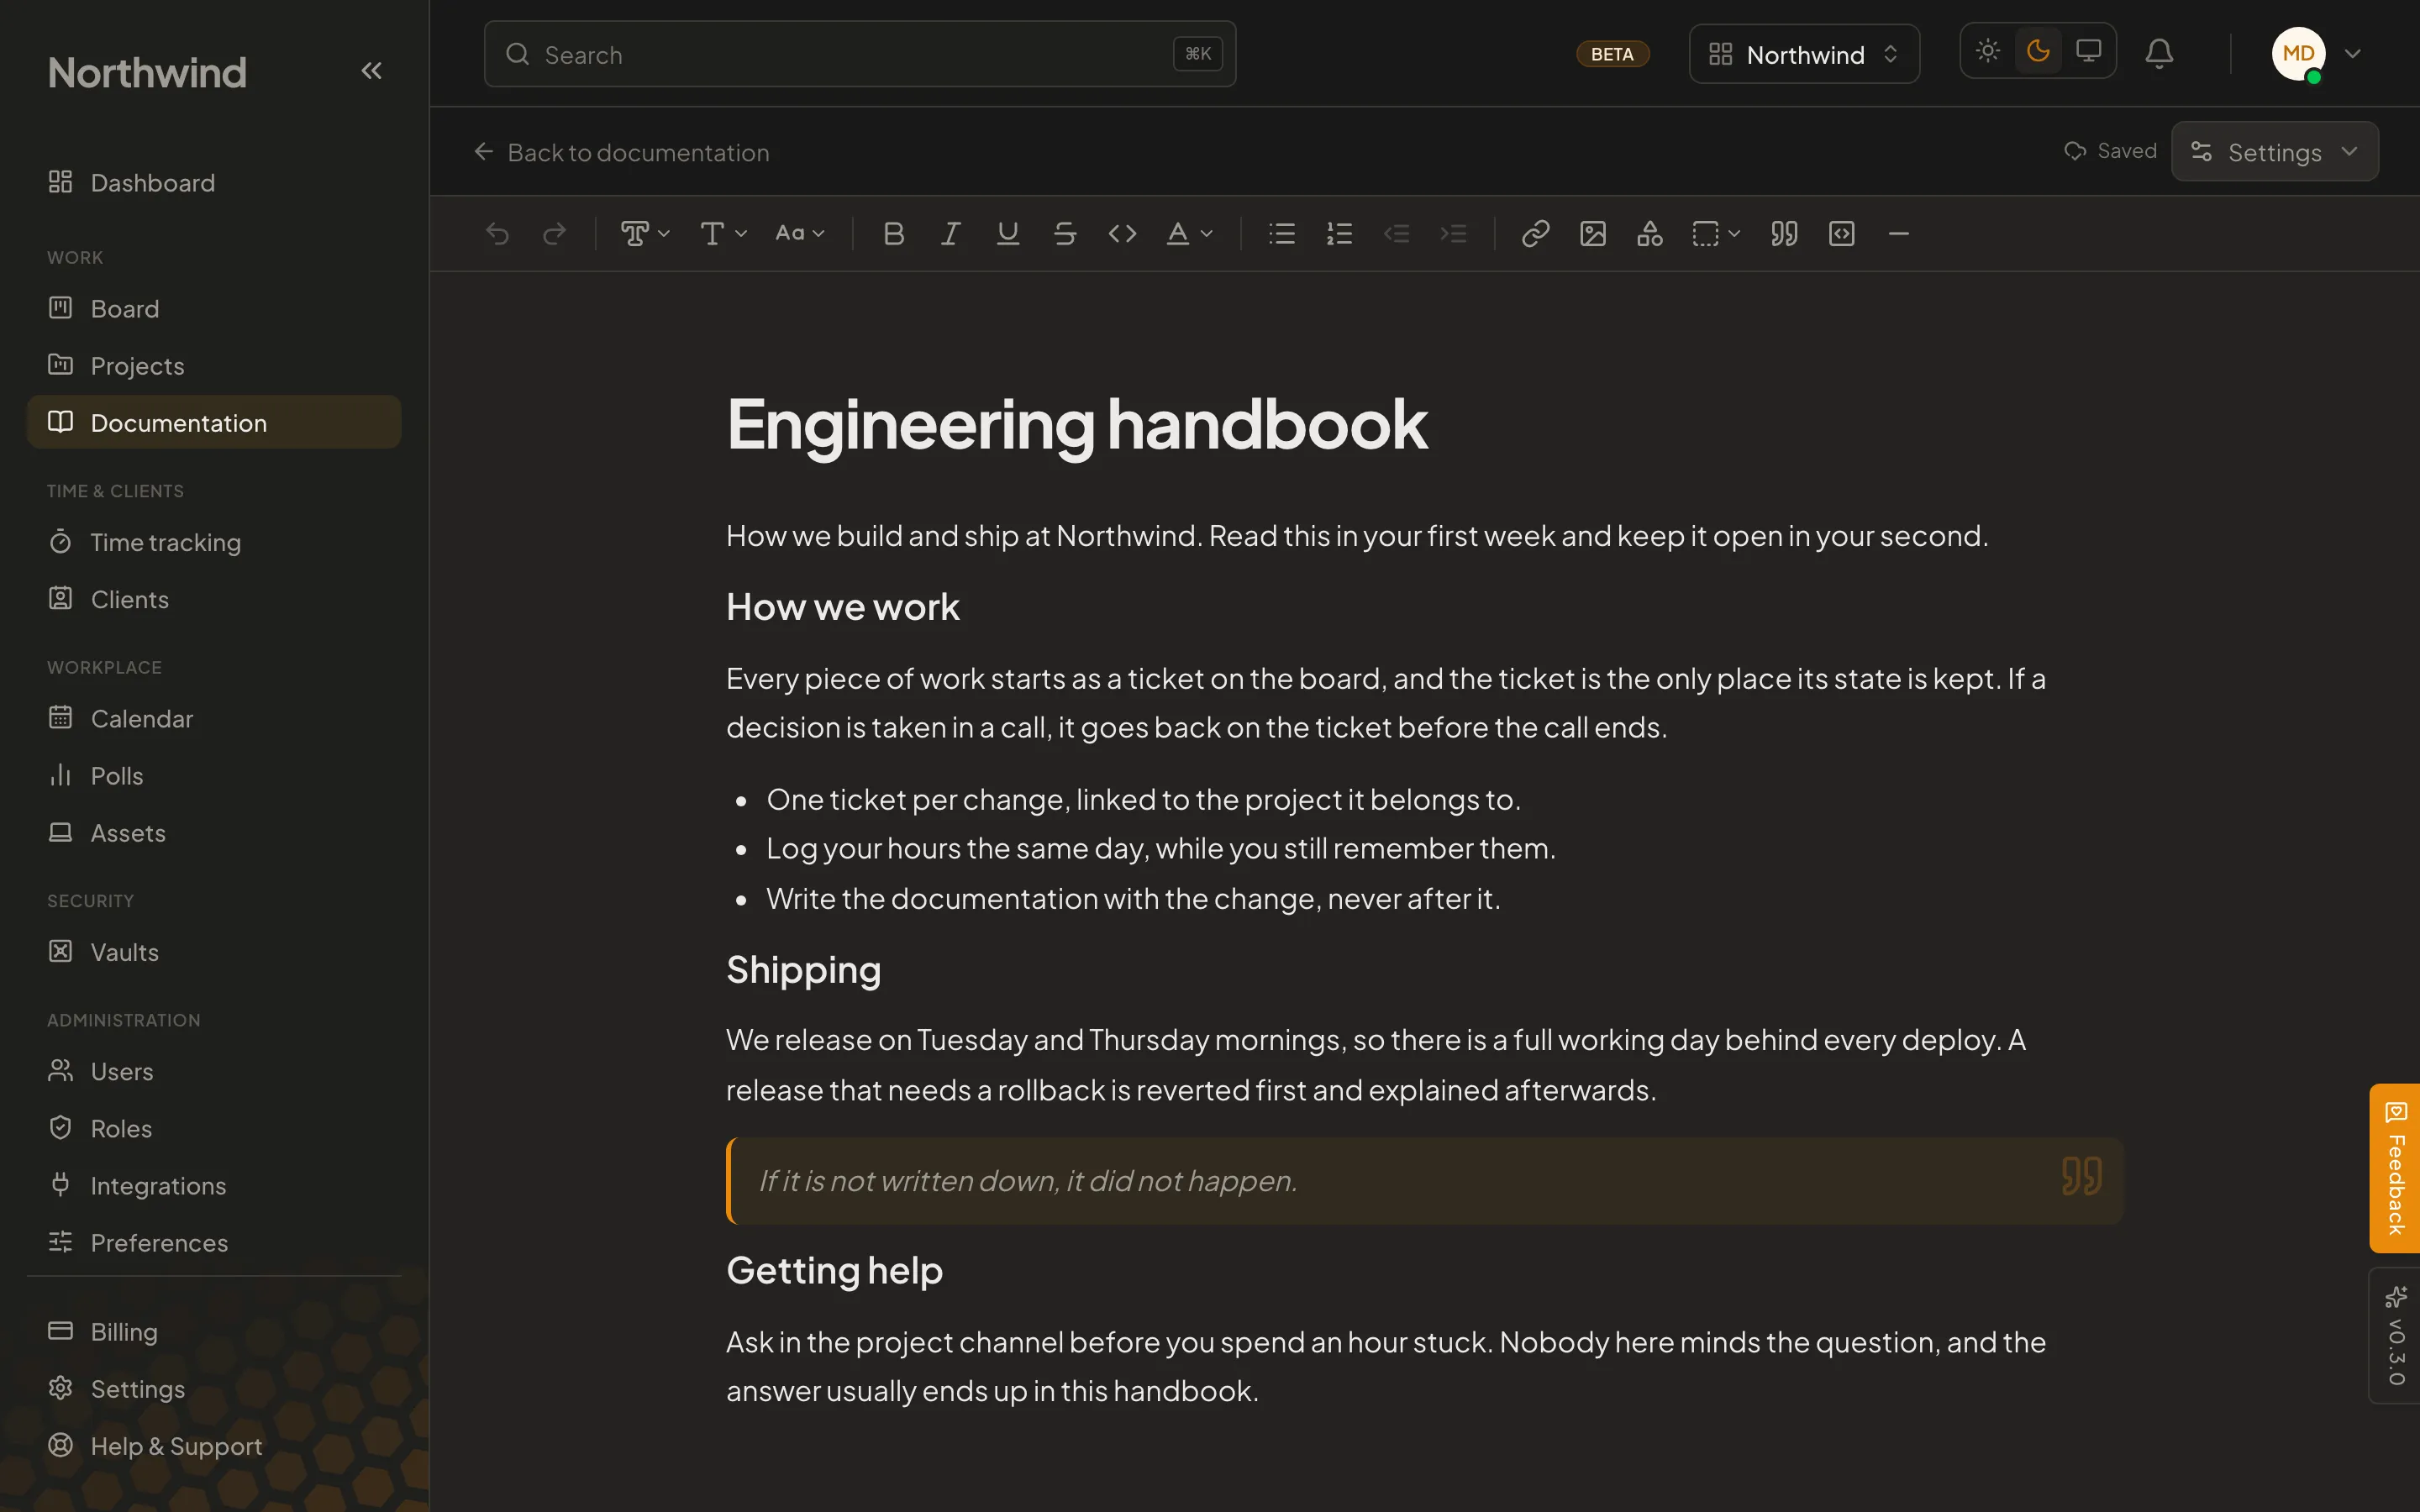2420x1512 pixels.
Task: Click the Polls bar chart icon
Action: coord(60,775)
